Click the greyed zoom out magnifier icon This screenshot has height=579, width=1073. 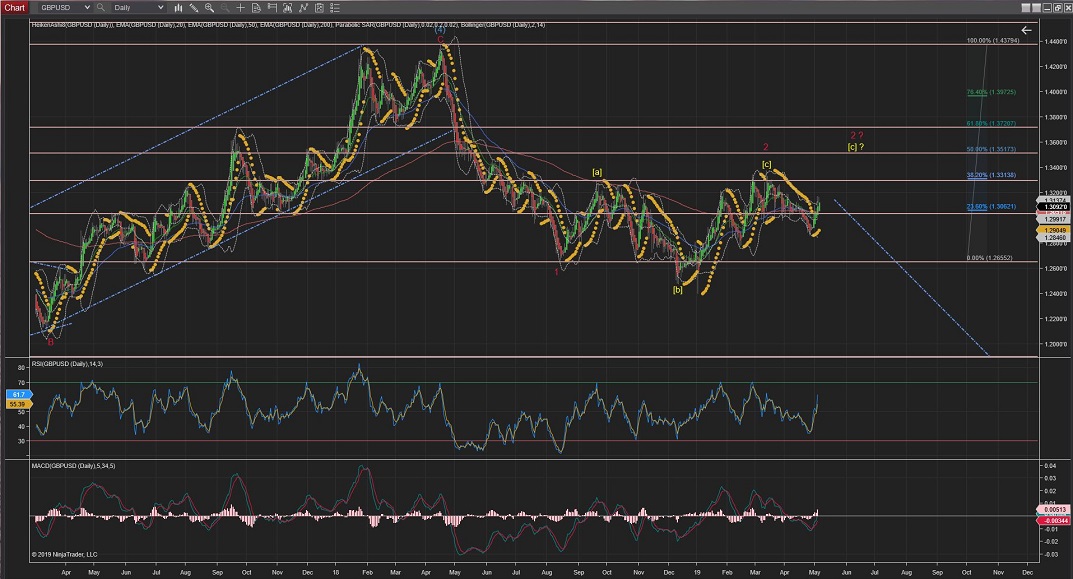click(224, 8)
